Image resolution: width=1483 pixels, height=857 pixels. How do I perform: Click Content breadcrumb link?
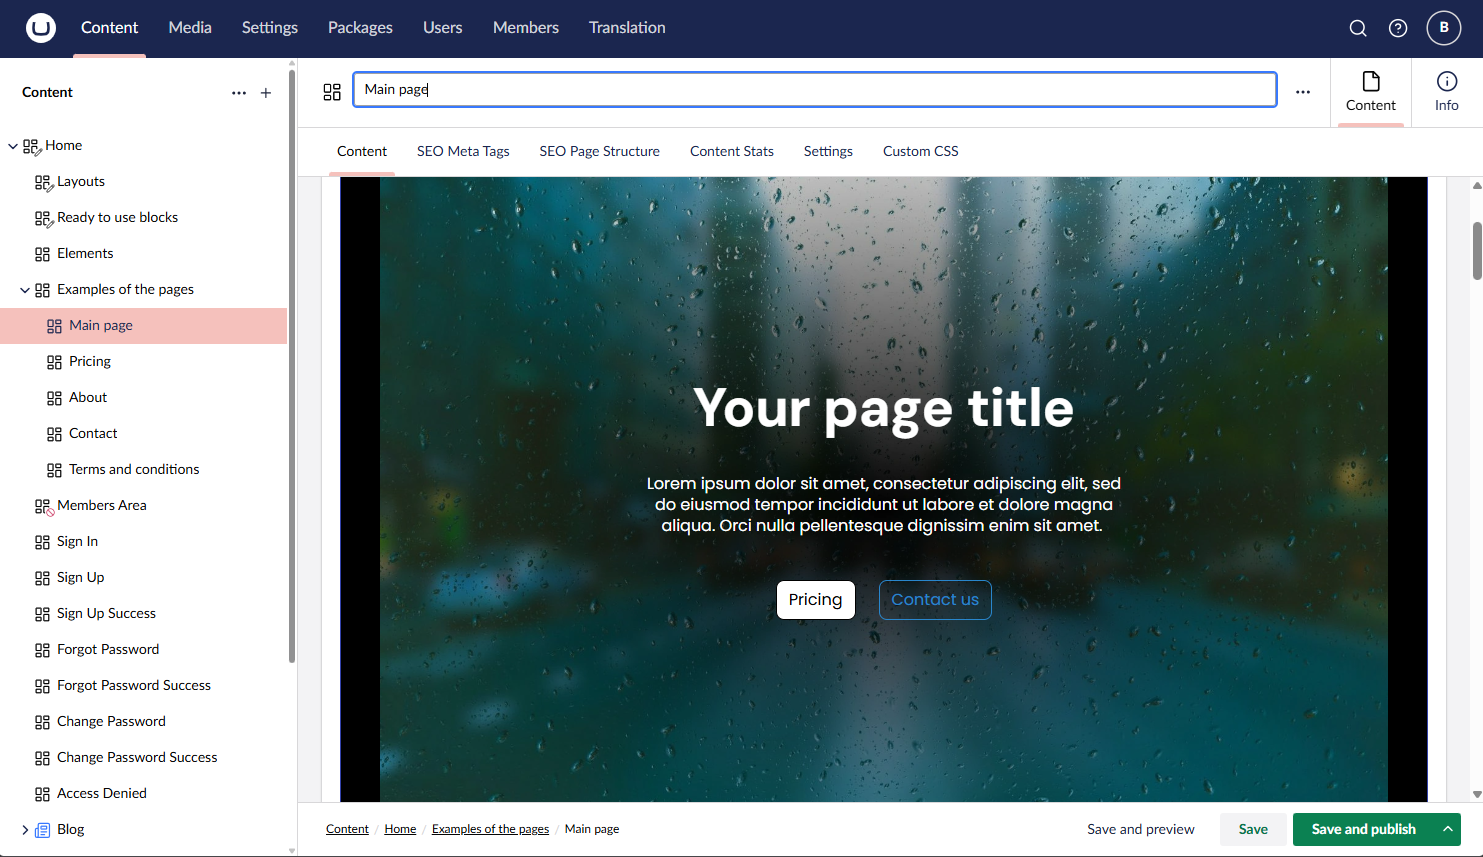[x=347, y=829]
